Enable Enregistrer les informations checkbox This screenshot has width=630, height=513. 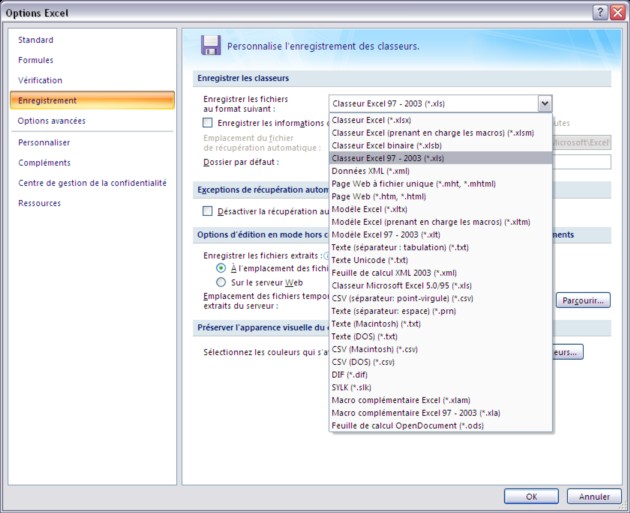(207, 123)
